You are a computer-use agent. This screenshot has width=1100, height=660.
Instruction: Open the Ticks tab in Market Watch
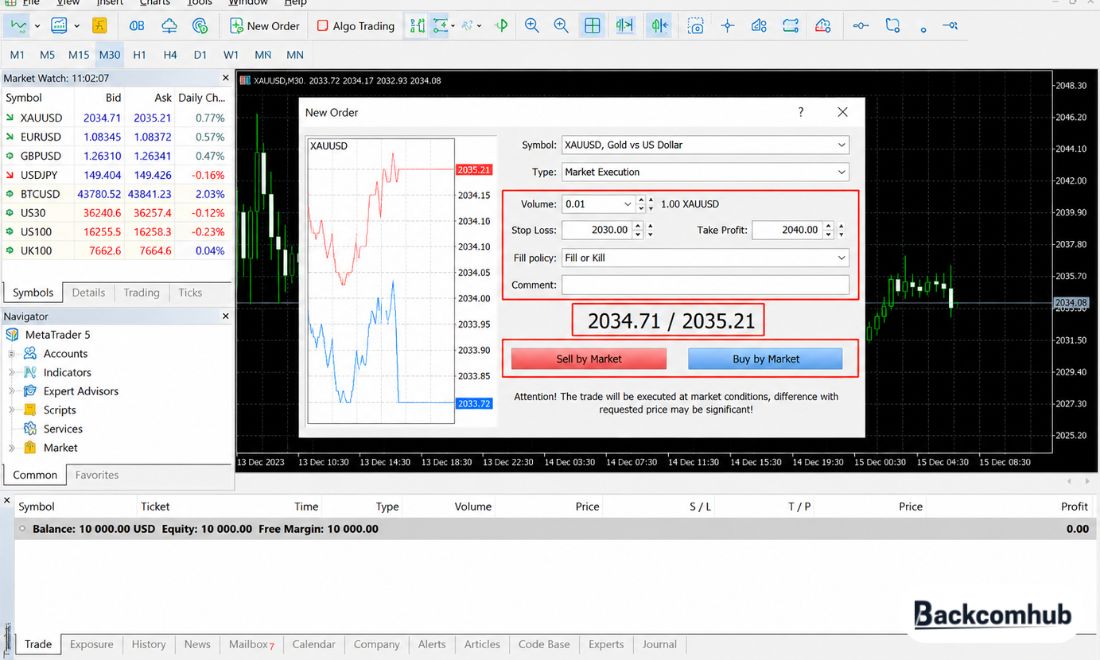pyautogui.click(x=190, y=292)
